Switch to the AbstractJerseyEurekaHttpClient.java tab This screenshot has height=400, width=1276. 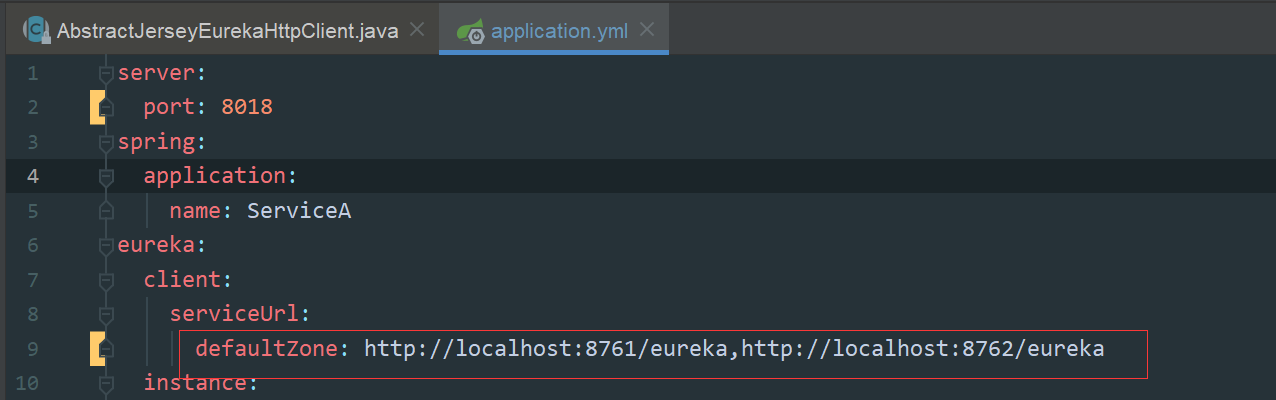click(227, 31)
